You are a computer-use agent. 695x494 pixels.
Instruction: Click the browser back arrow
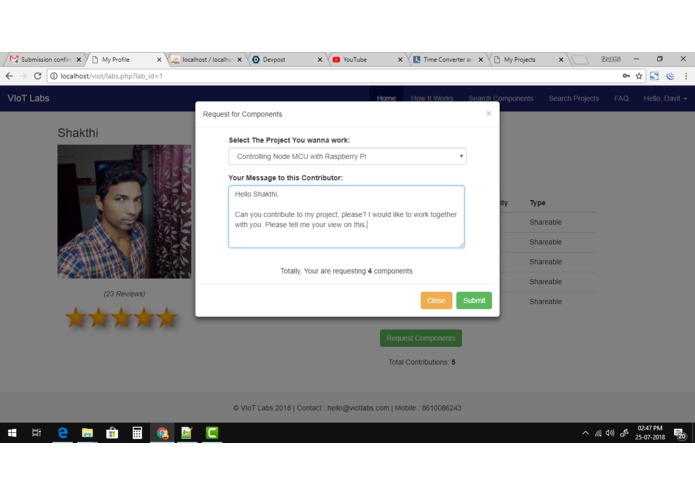coord(9,76)
